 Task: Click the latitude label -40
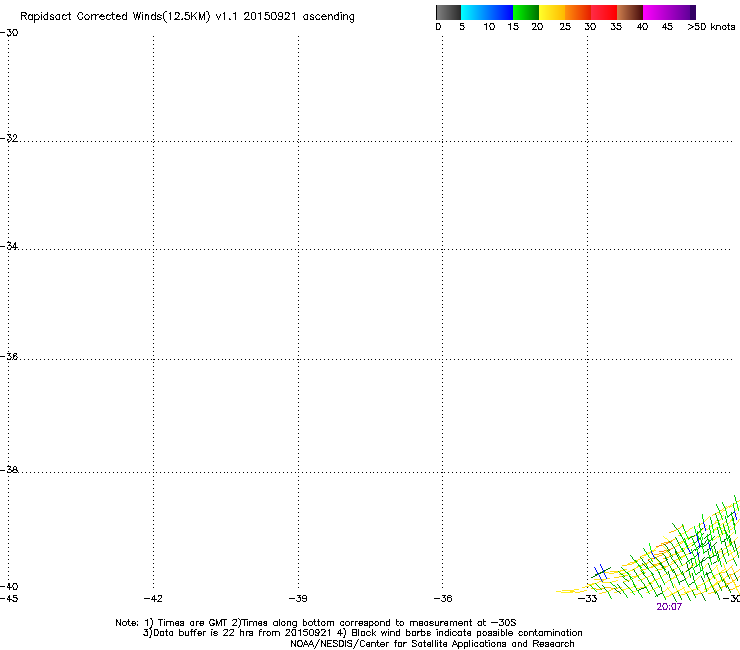tap(9, 586)
